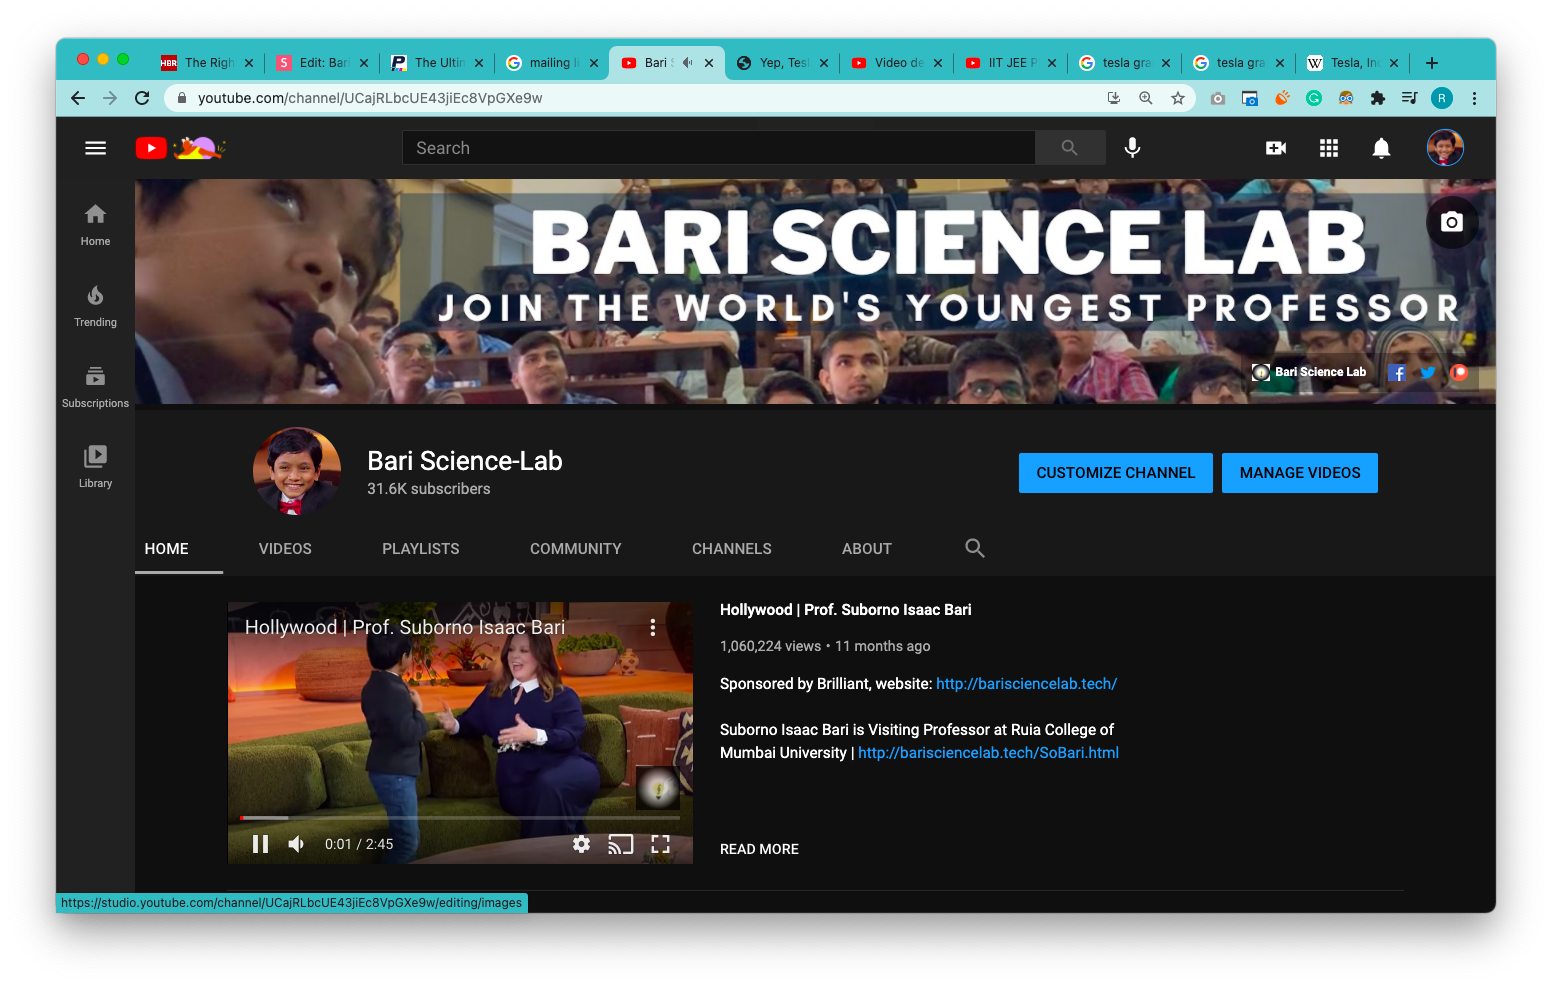Switch to PLAYLISTS channel tab
Image resolution: width=1552 pixels, height=987 pixels.
point(421,548)
